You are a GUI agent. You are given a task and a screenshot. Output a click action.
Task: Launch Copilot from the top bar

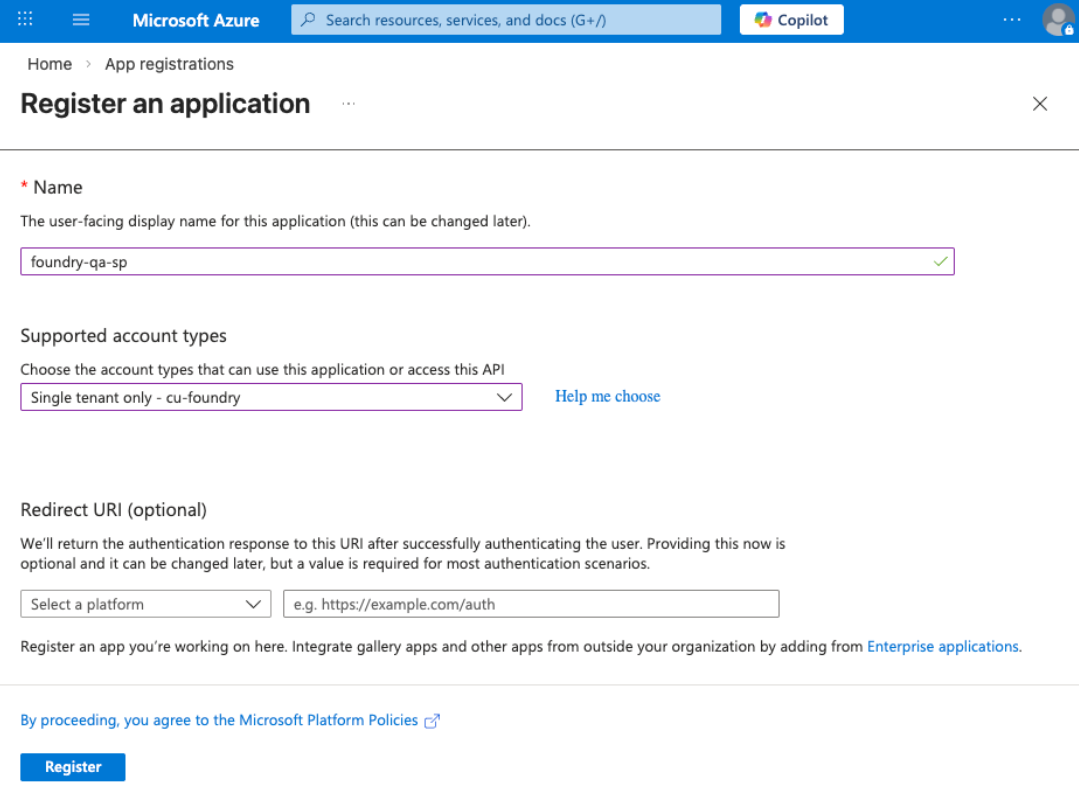click(791, 19)
